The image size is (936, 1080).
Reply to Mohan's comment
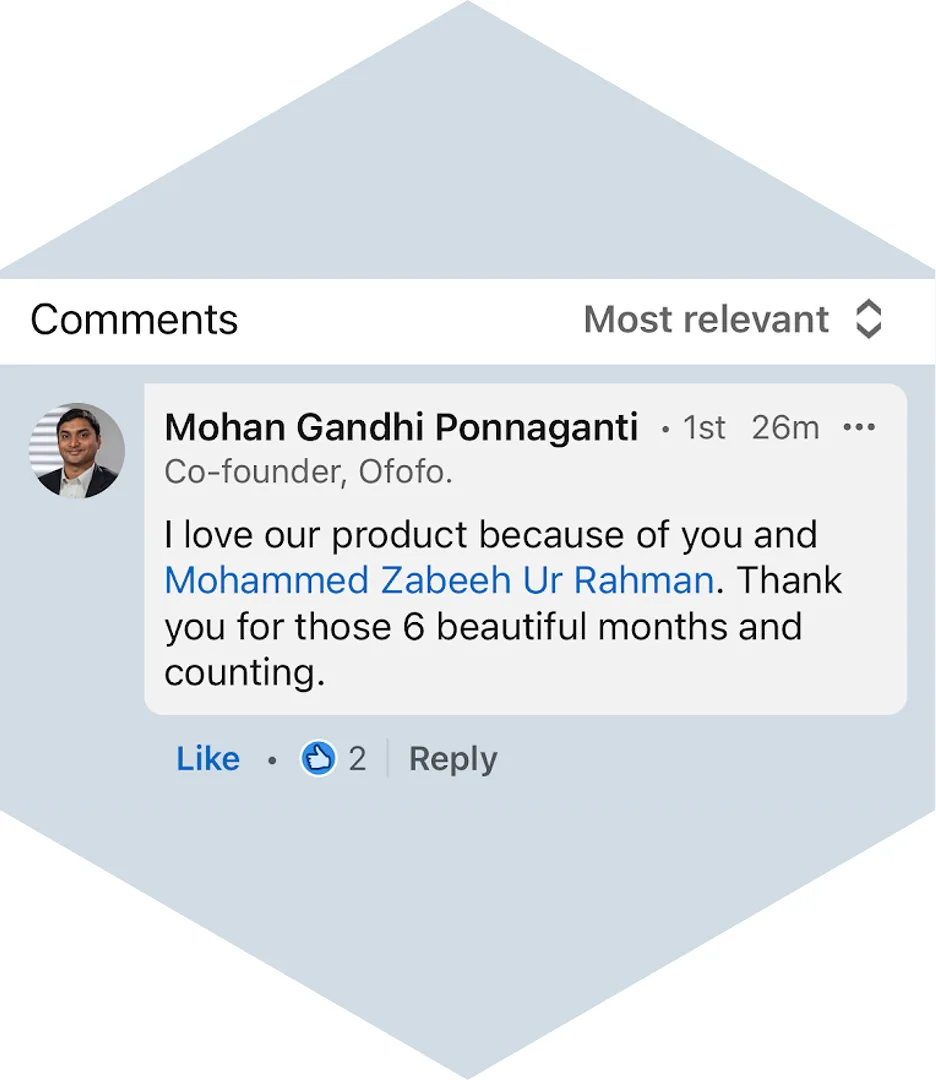(x=453, y=760)
